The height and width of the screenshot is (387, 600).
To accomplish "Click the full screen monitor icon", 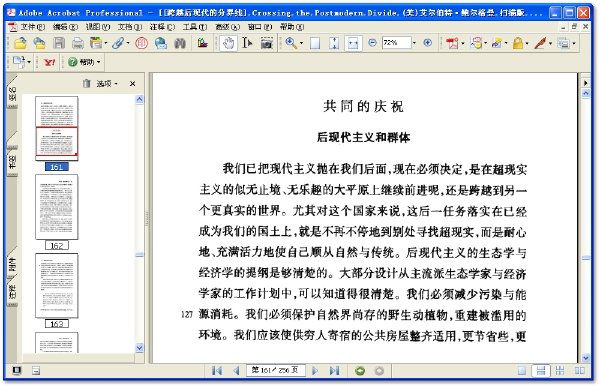I will click(16, 370).
